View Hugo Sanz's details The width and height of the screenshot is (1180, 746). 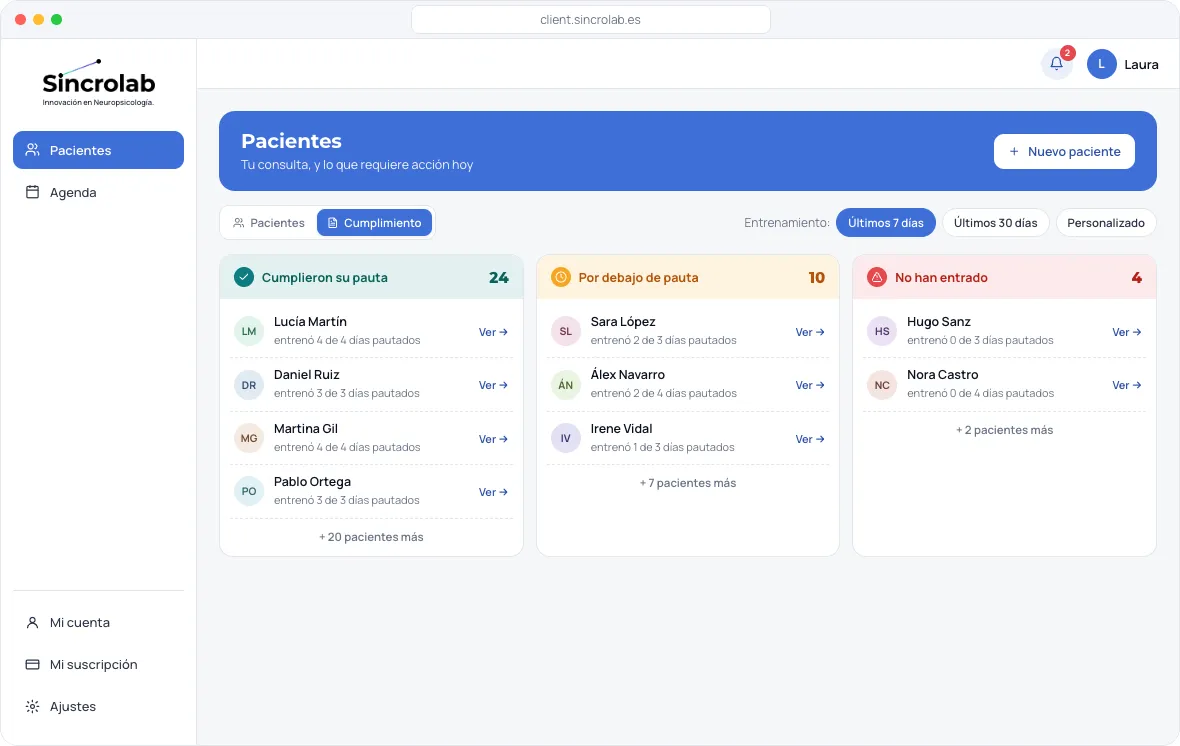tap(1127, 332)
